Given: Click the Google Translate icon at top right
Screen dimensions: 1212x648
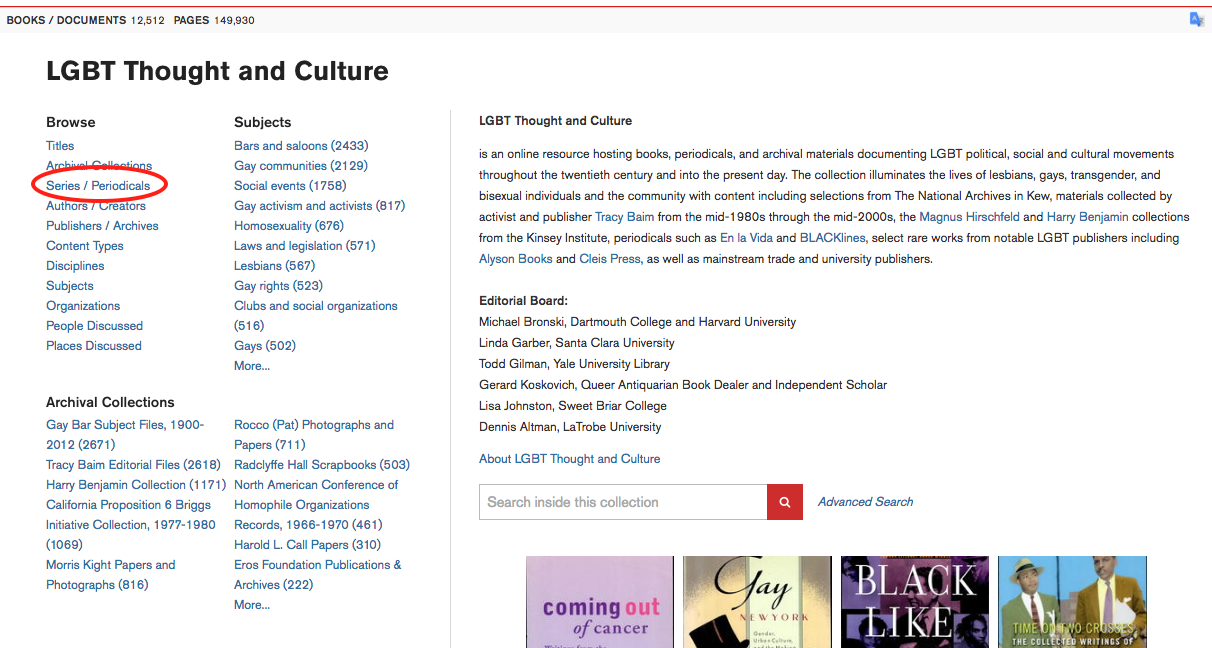Looking at the screenshot, I should 1196,19.
